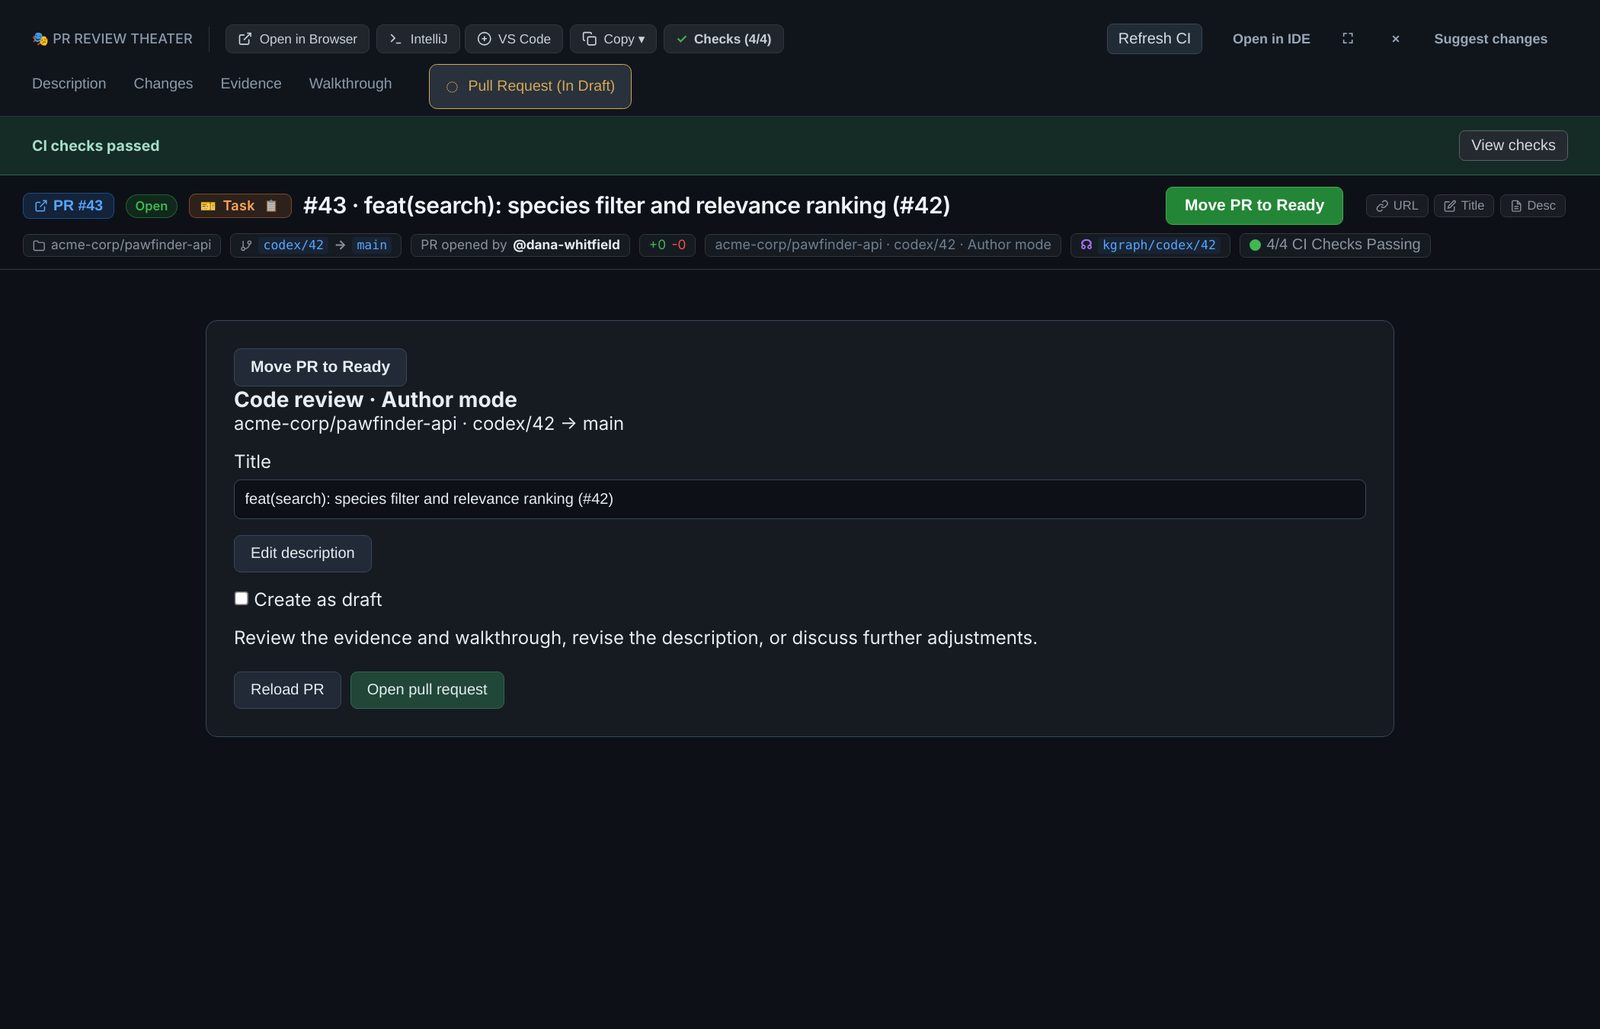
Task: Switch to the Changes tab
Action: click(163, 84)
